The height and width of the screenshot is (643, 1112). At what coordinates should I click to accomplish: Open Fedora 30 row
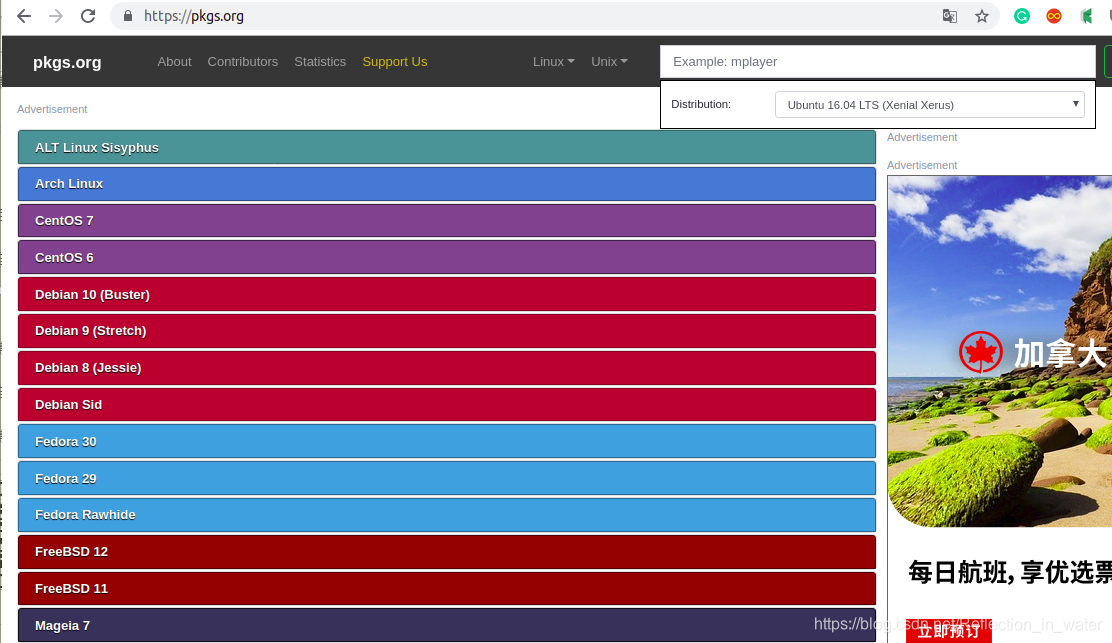[447, 442]
